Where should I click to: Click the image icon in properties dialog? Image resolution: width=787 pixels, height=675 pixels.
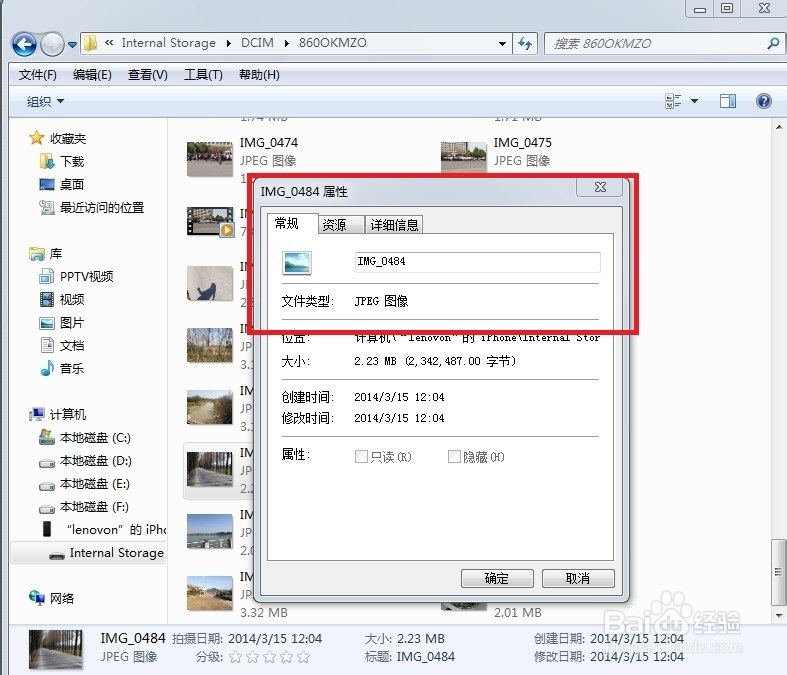pyautogui.click(x=297, y=263)
